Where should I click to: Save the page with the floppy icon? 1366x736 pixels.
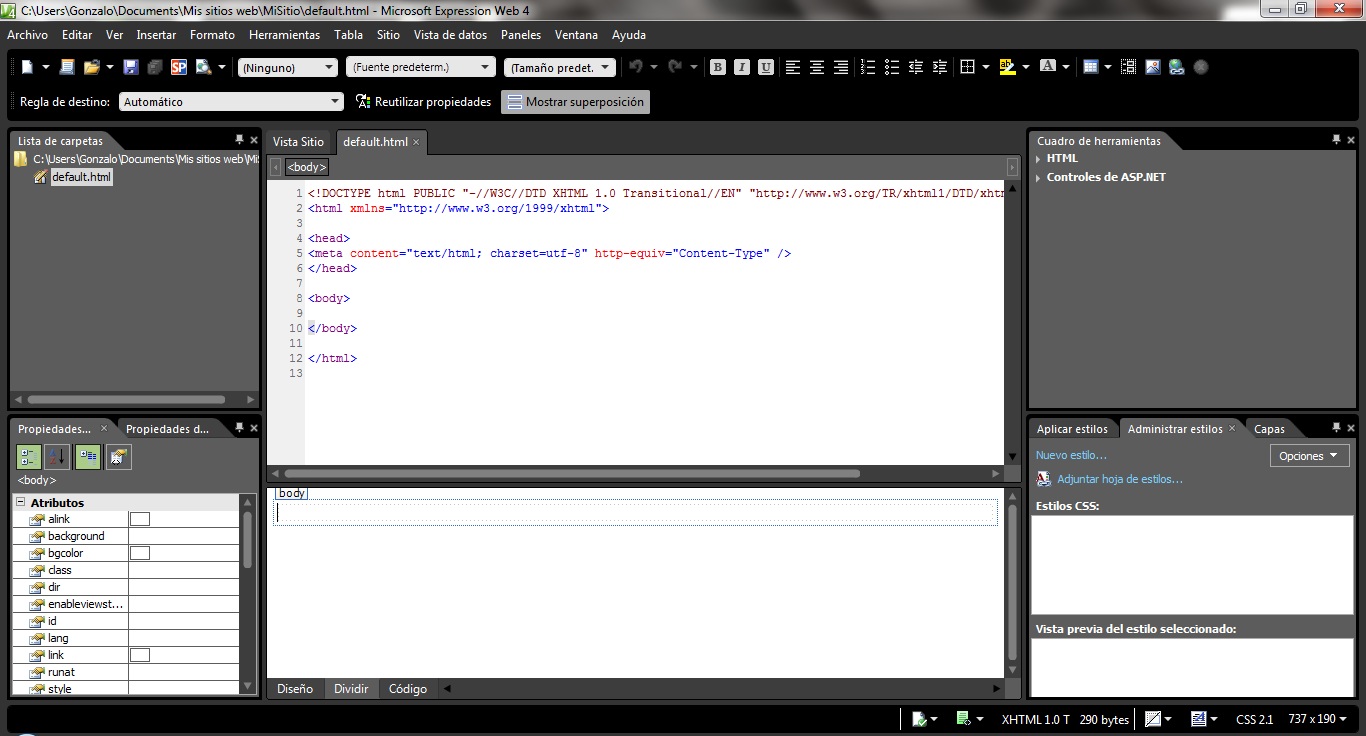click(131, 67)
